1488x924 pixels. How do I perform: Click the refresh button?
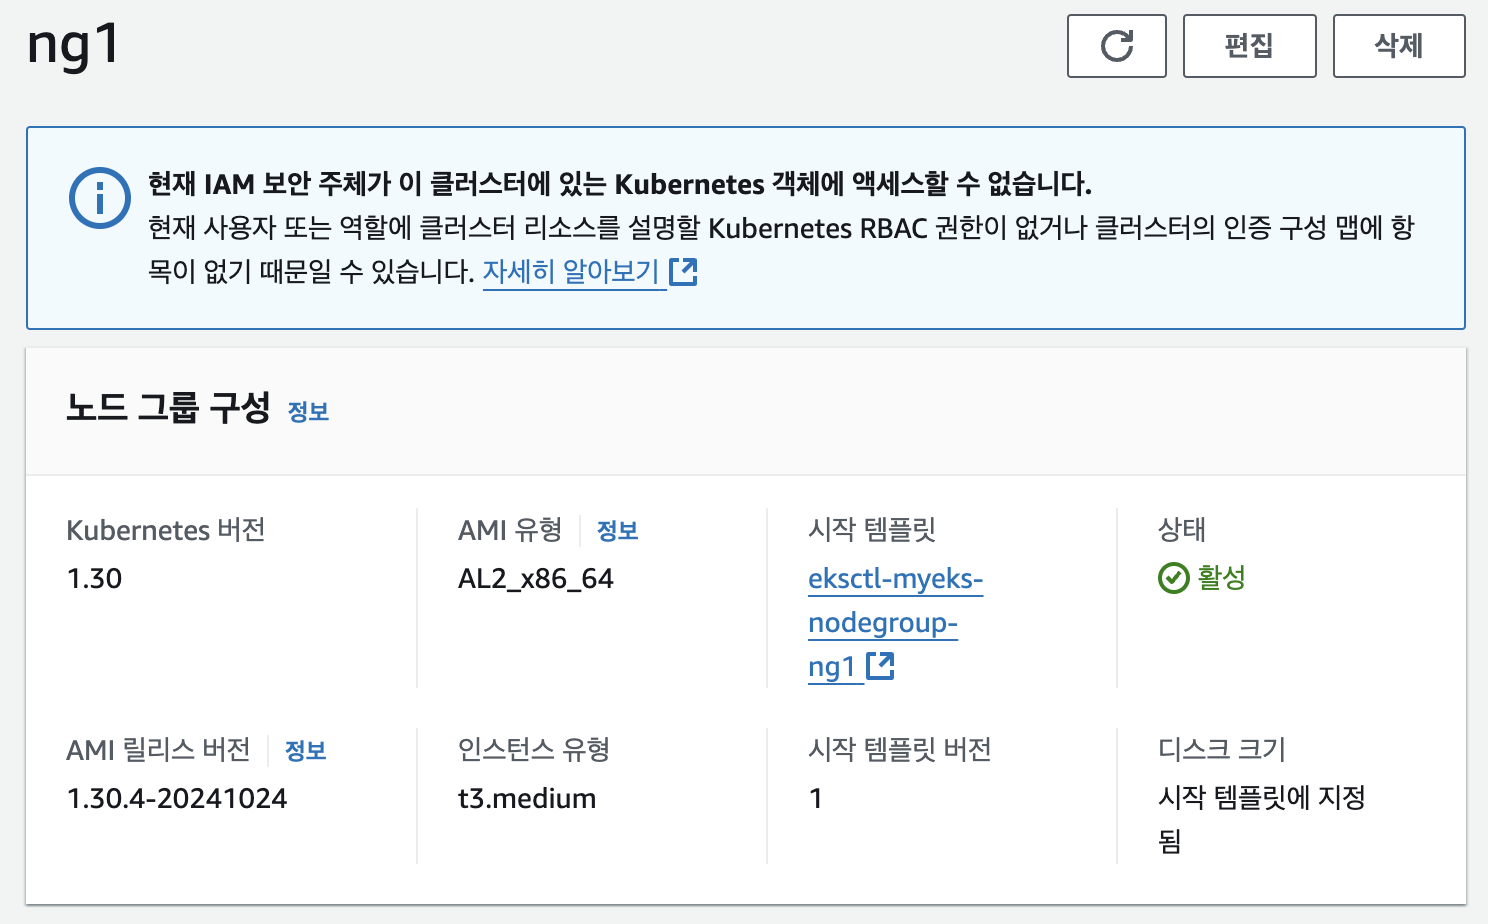point(1116,46)
